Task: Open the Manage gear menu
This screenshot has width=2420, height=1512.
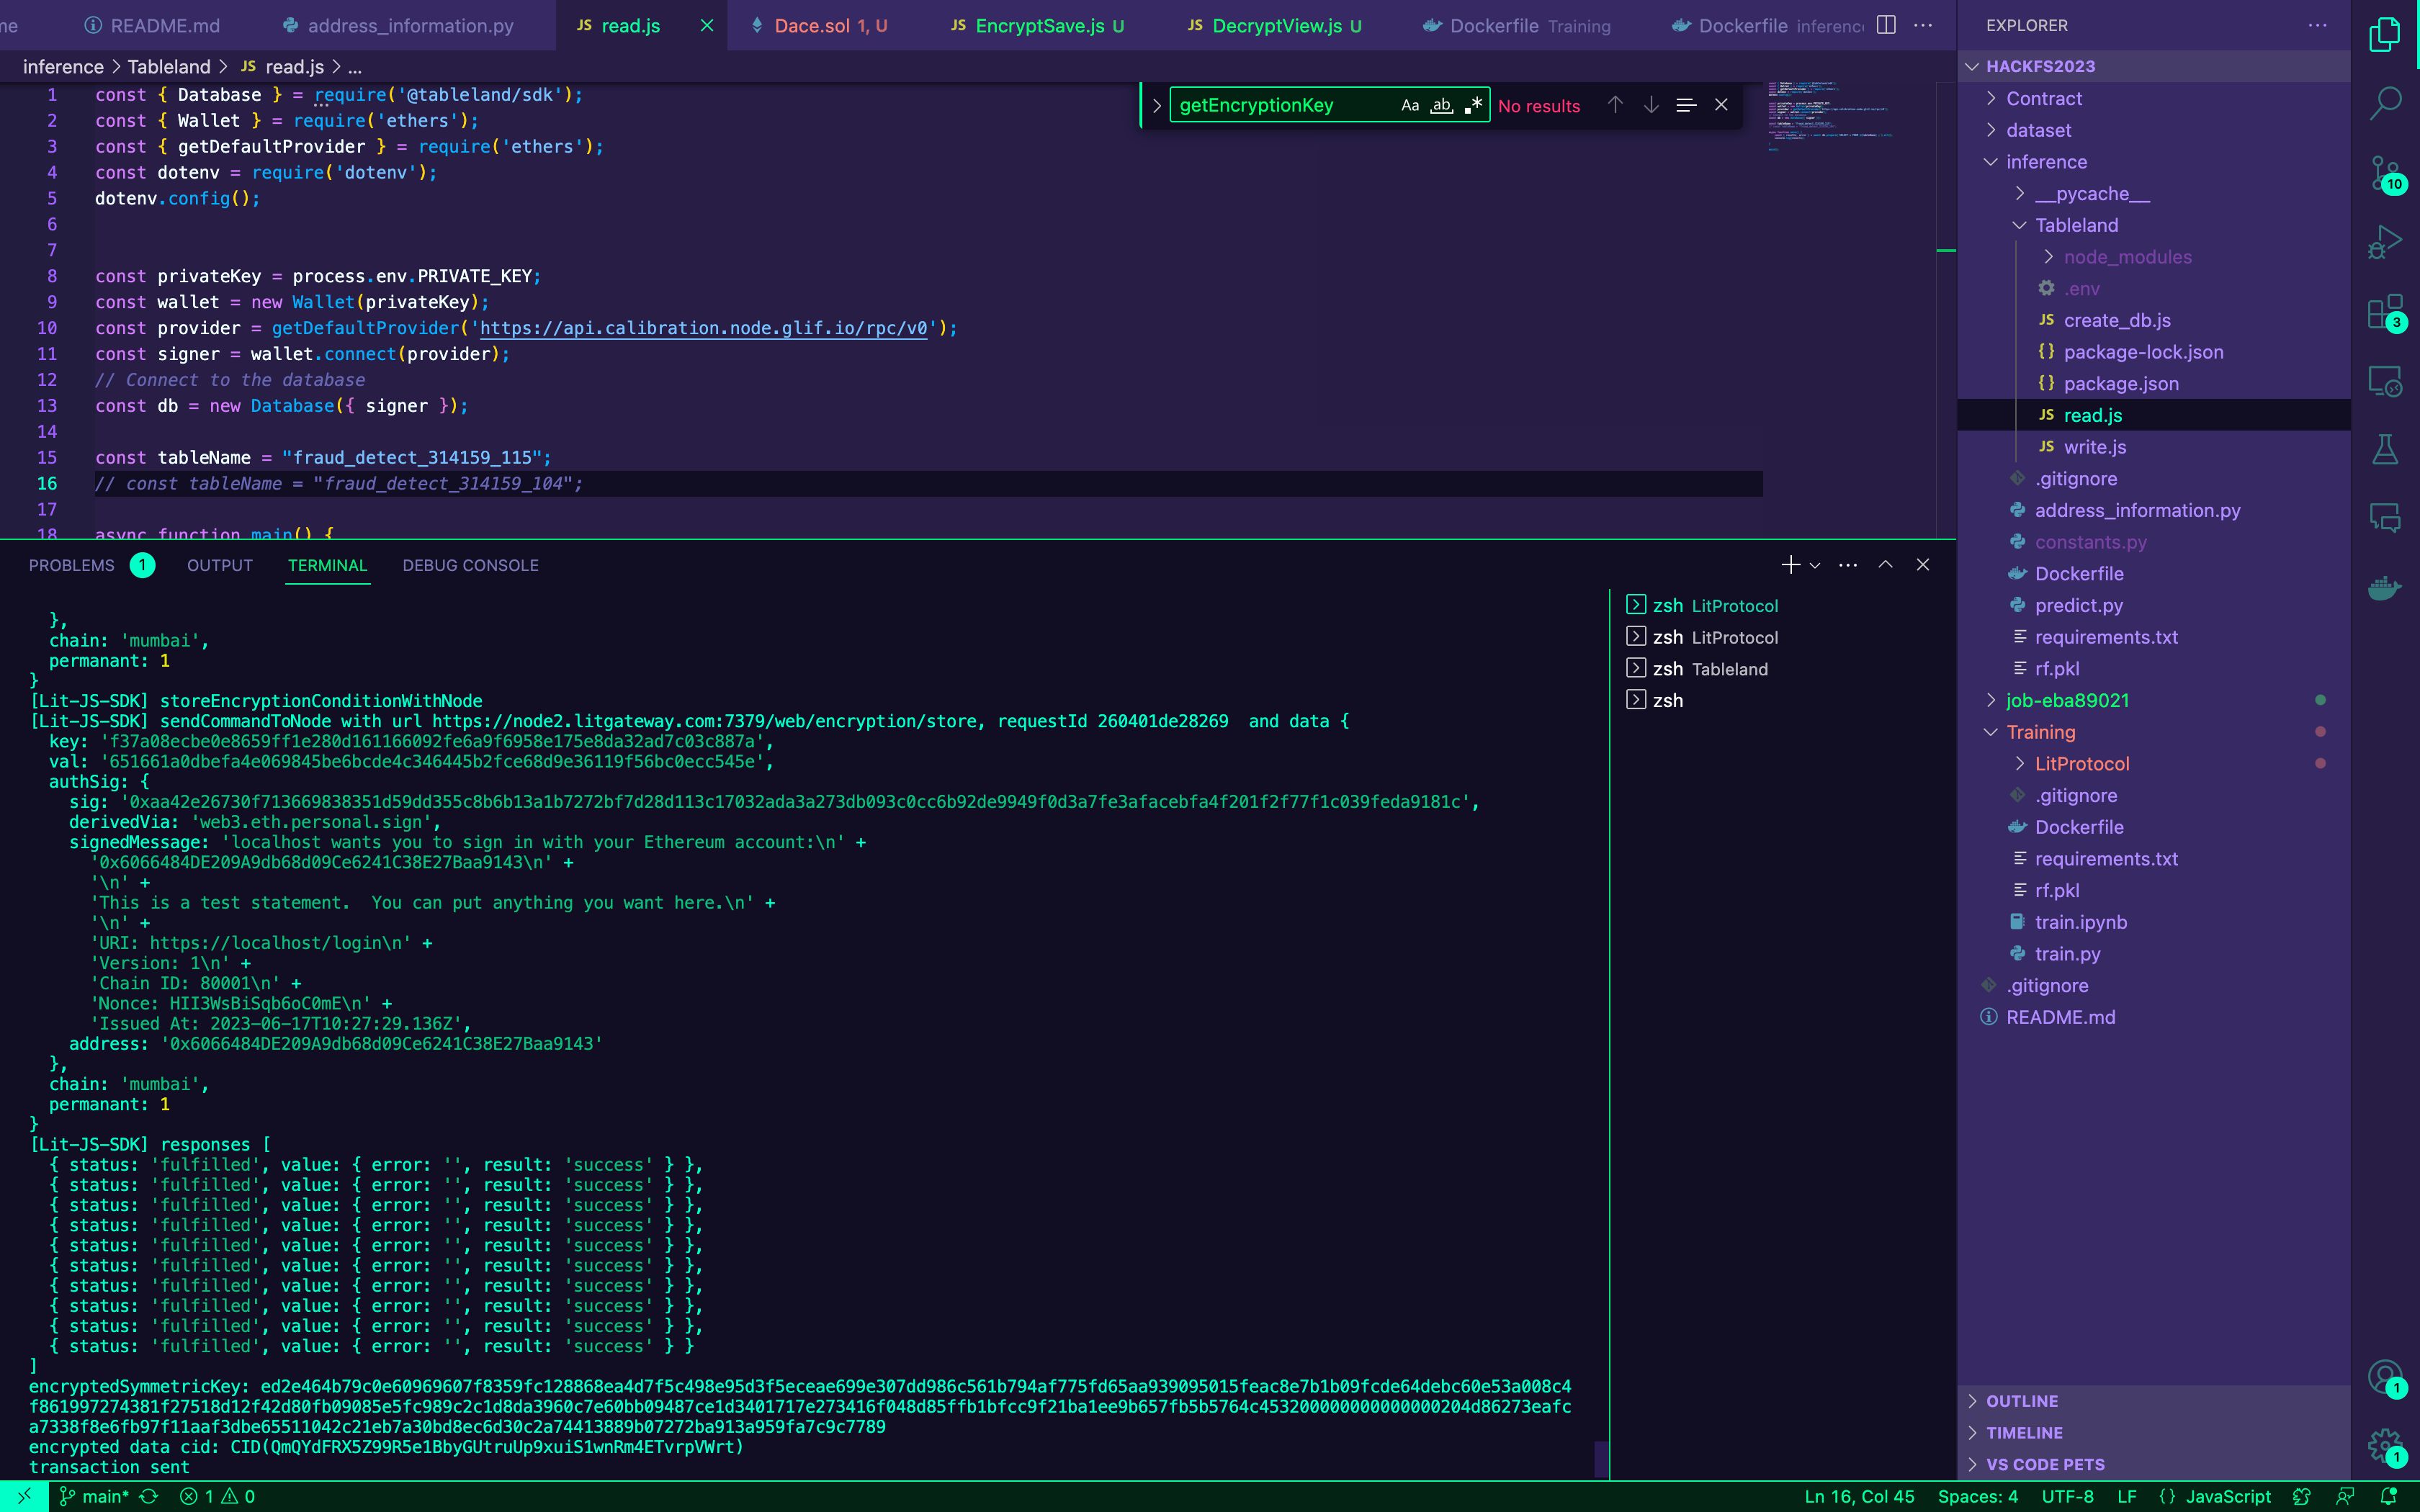Action: [x=2385, y=1446]
